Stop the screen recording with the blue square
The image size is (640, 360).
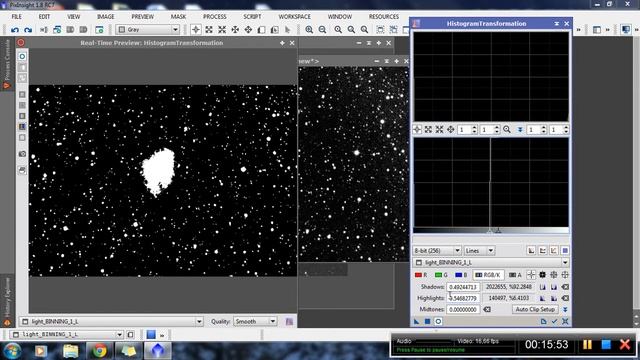(606, 345)
